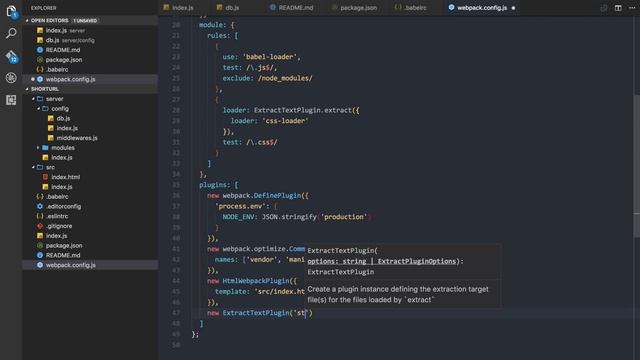
Task: Click the 1 UNSAVED badge in Open Editors
Action: pyautogui.click(x=86, y=20)
